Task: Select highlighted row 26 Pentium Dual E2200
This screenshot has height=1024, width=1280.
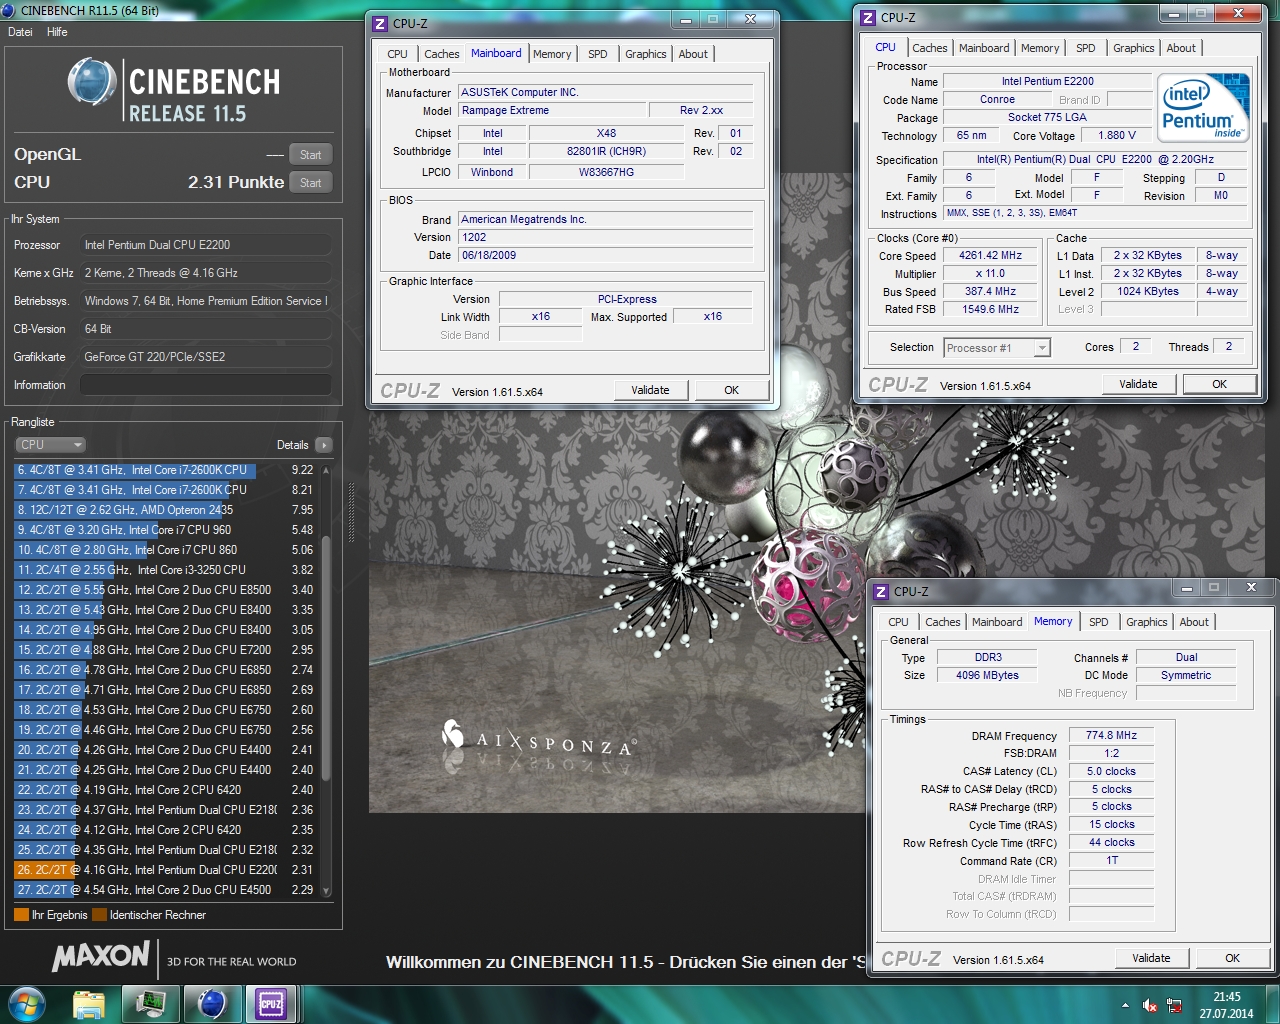Action: coord(166,870)
